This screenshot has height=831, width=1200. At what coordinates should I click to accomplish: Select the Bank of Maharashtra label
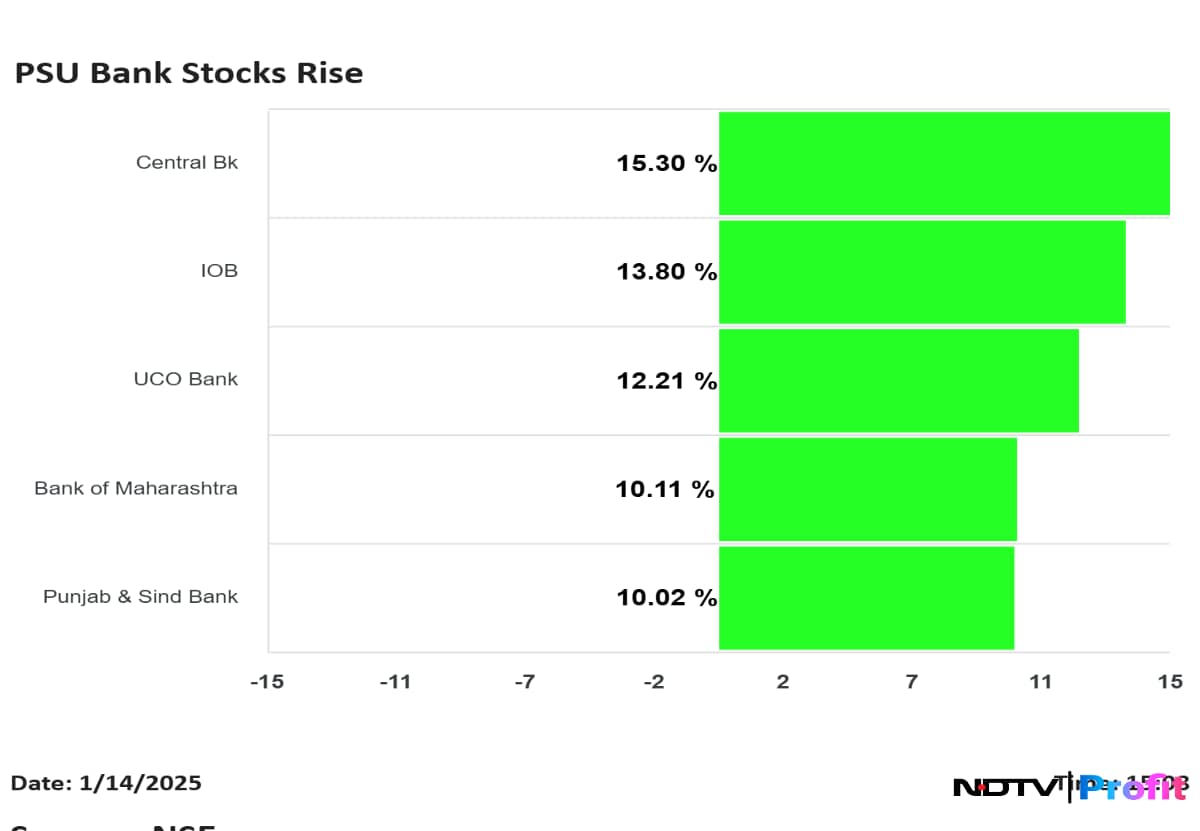tap(136, 488)
